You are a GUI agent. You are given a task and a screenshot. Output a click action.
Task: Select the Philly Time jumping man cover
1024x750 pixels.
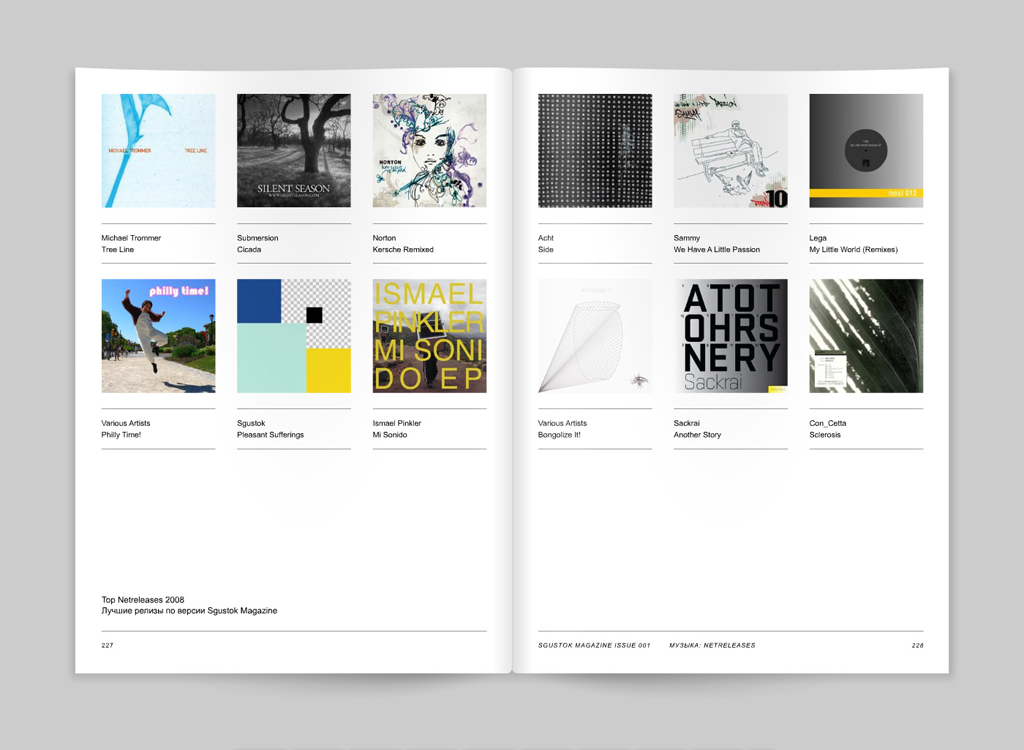point(158,336)
